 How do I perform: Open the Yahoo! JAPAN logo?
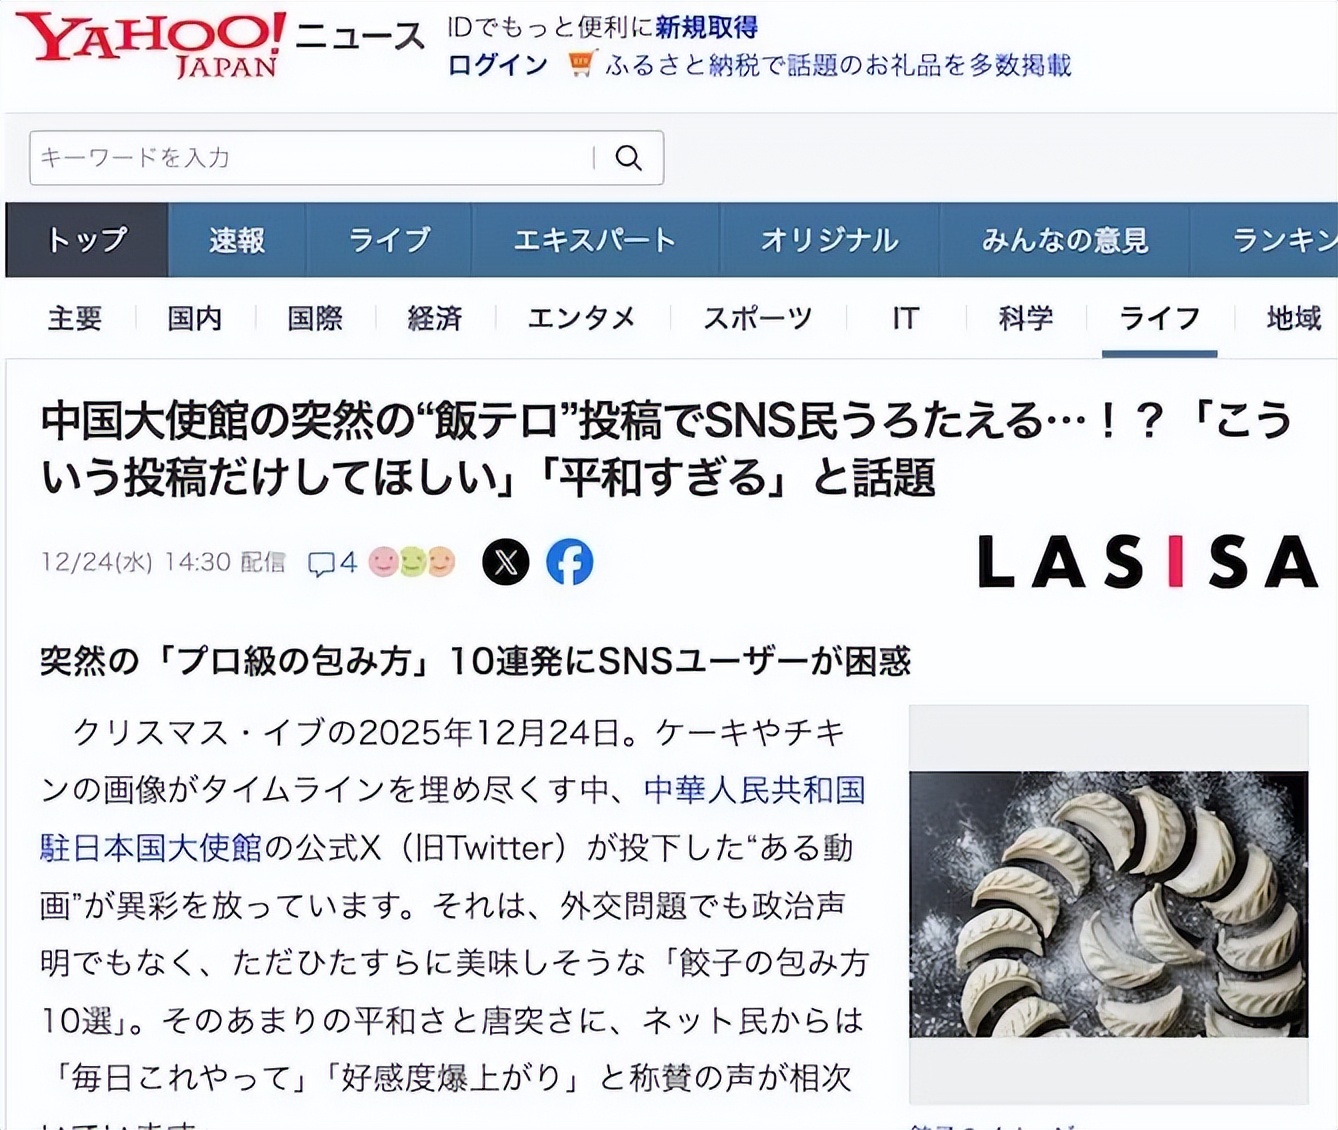[x=151, y=44]
